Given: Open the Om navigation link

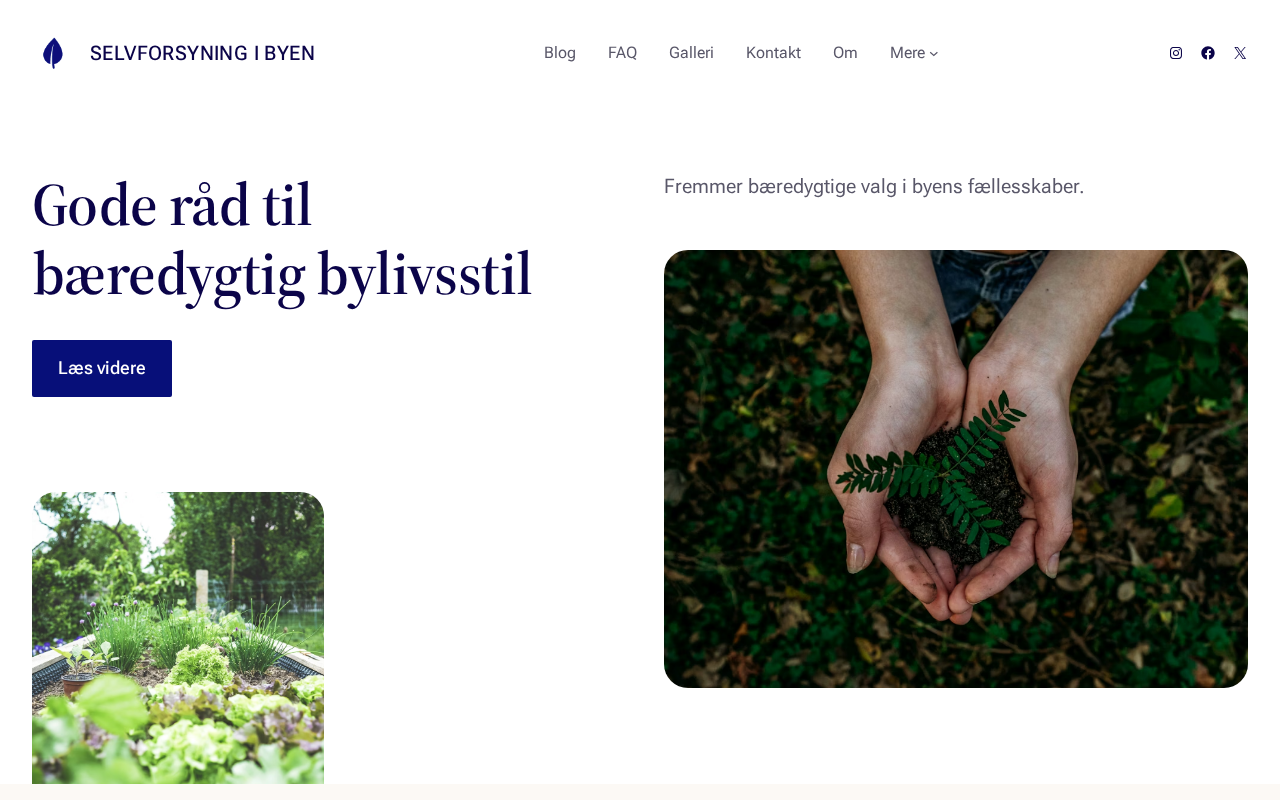Looking at the screenshot, I should 845,53.
